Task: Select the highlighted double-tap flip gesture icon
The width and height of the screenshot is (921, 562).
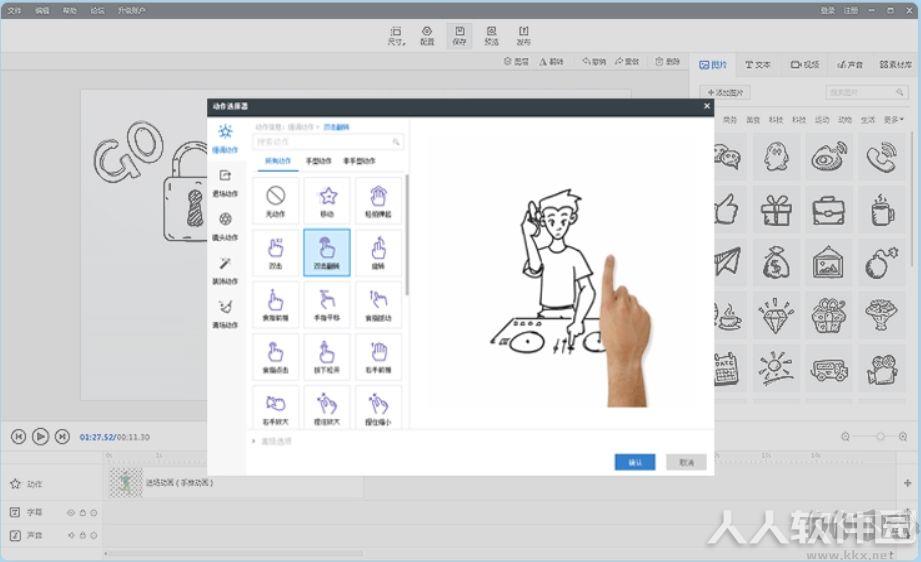Action: pos(327,253)
